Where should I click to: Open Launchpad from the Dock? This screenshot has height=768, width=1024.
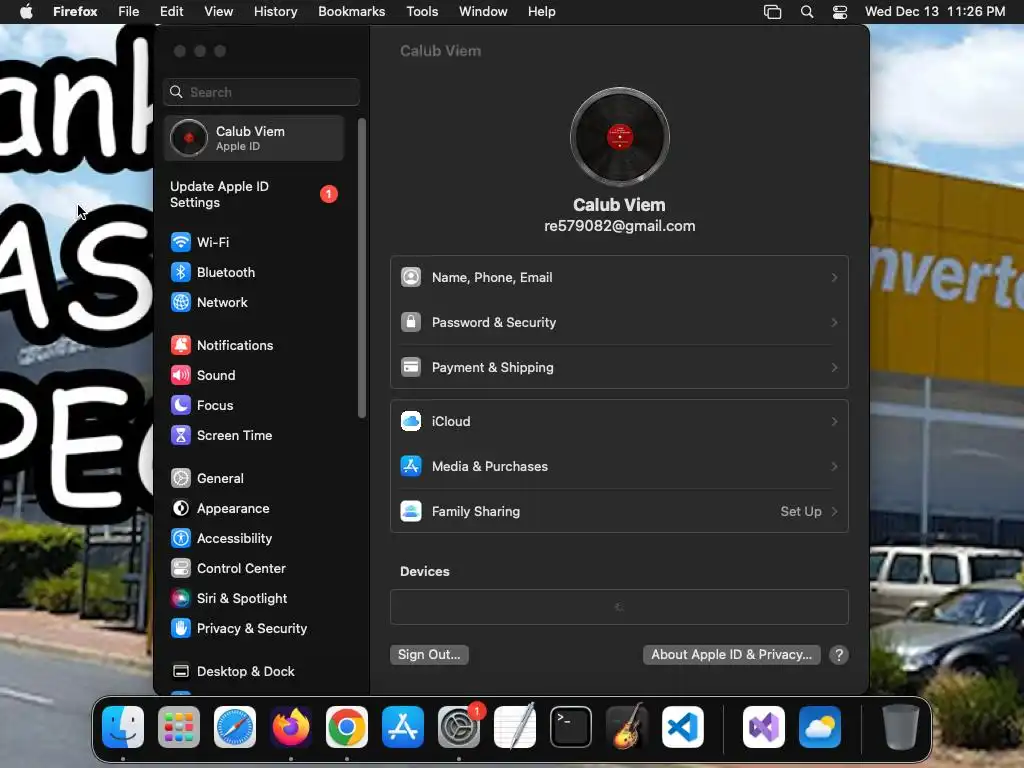pos(179,728)
